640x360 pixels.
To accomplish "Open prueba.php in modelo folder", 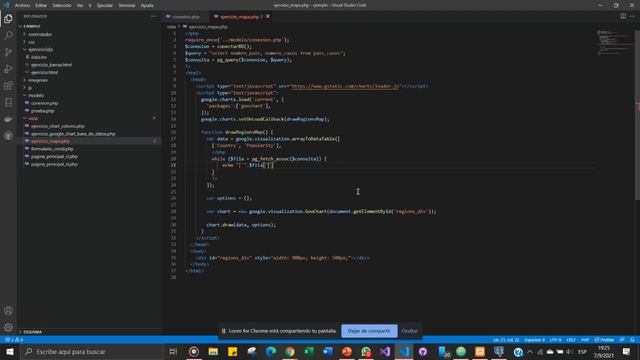I will 42,111.
